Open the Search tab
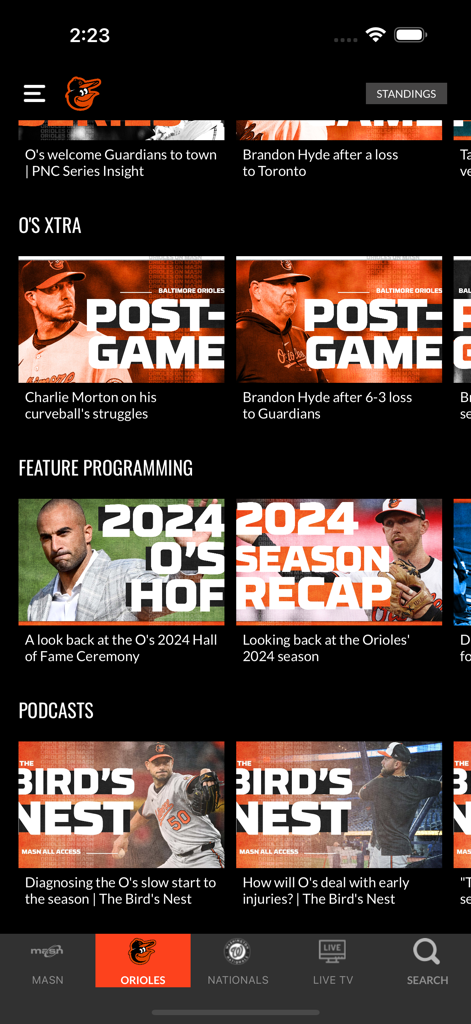The width and height of the screenshot is (471, 1024). (427, 961)
